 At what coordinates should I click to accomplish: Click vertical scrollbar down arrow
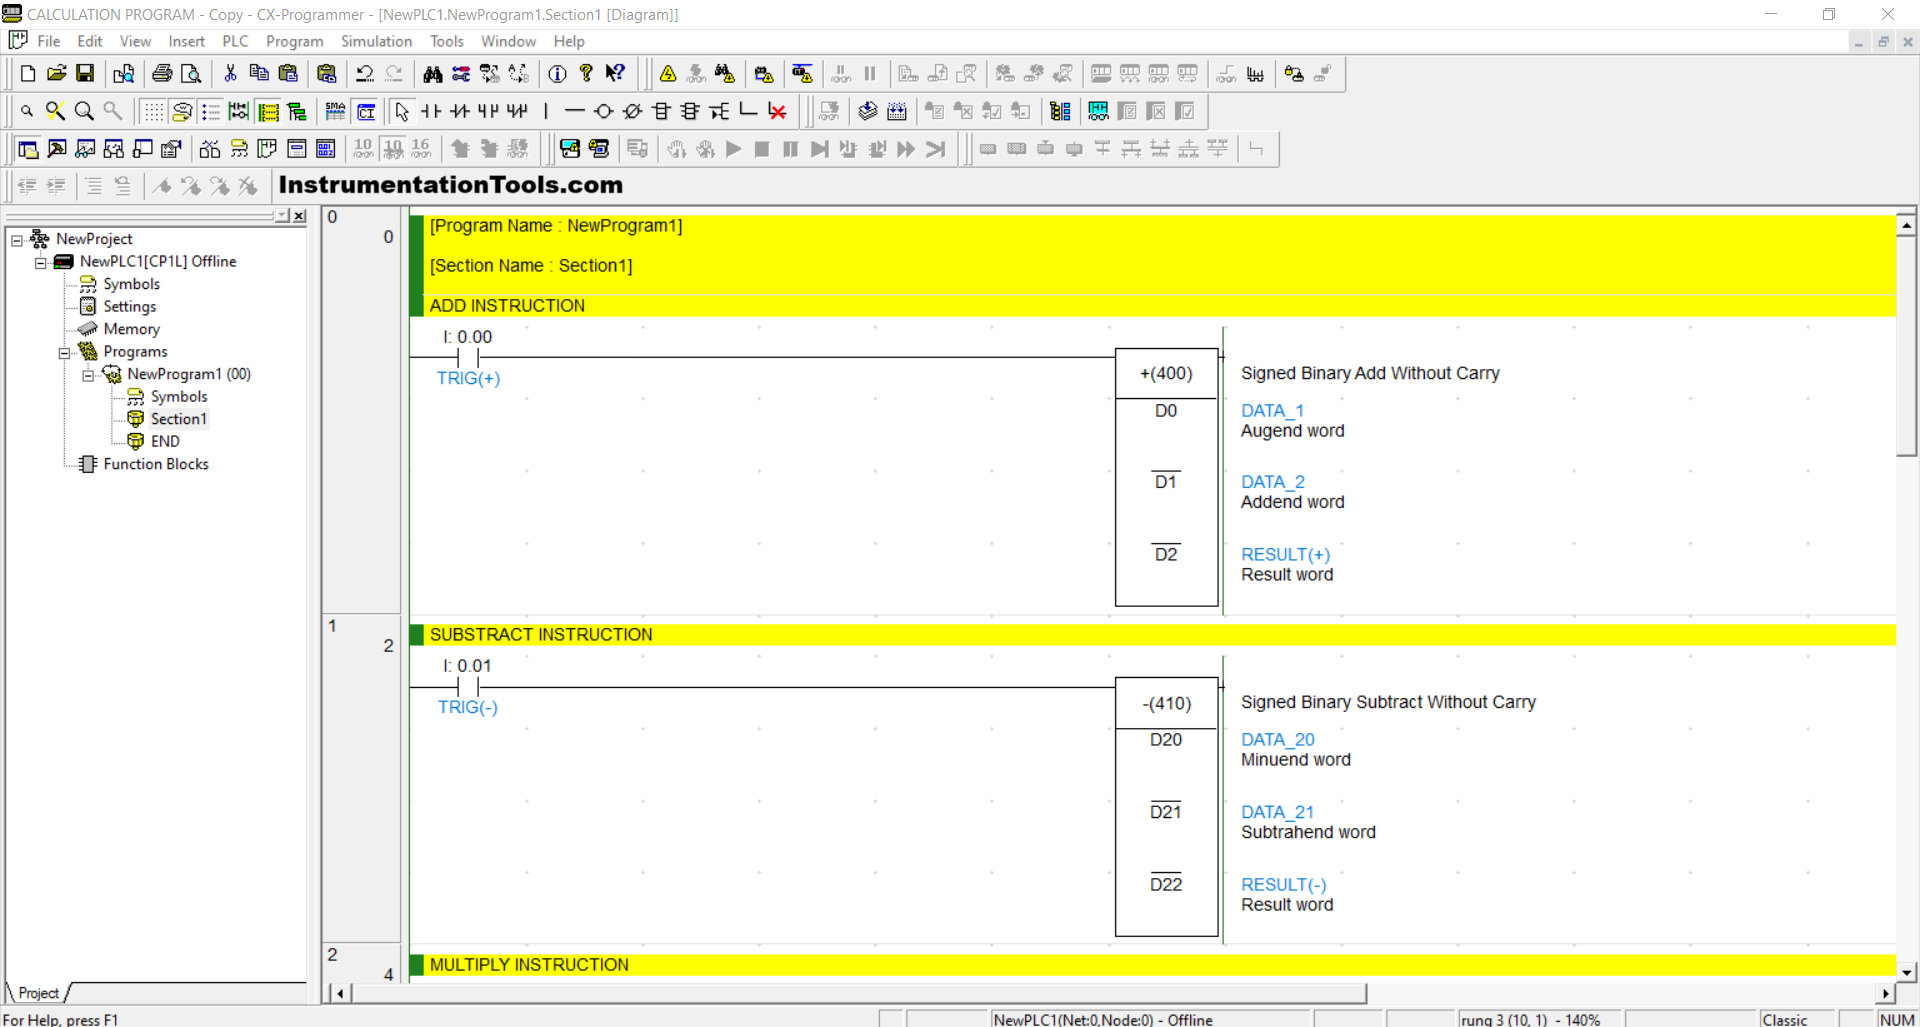[x=1907, y=971]
